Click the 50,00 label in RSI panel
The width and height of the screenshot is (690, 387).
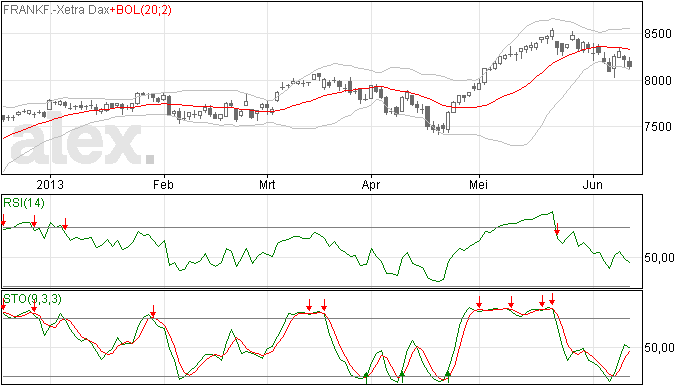[x=659, y=258]
